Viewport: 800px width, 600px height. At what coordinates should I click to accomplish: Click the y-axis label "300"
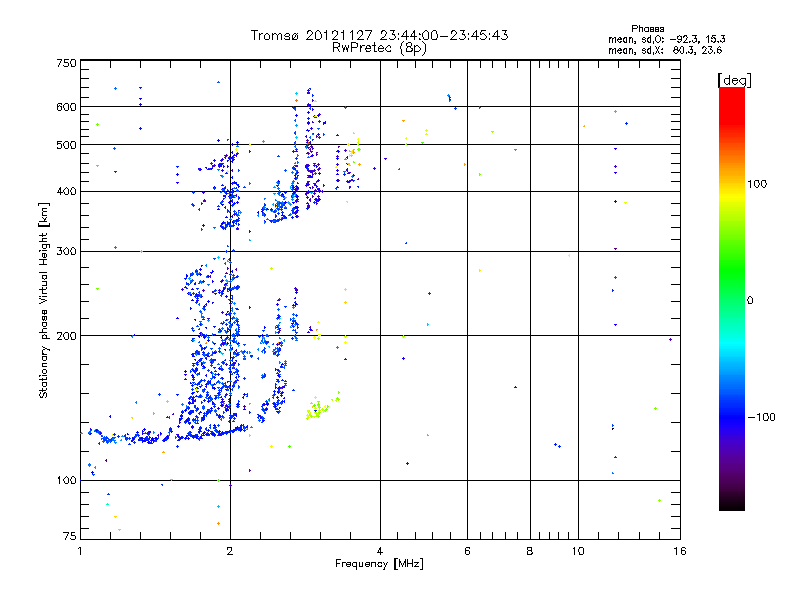click(66, 252)
